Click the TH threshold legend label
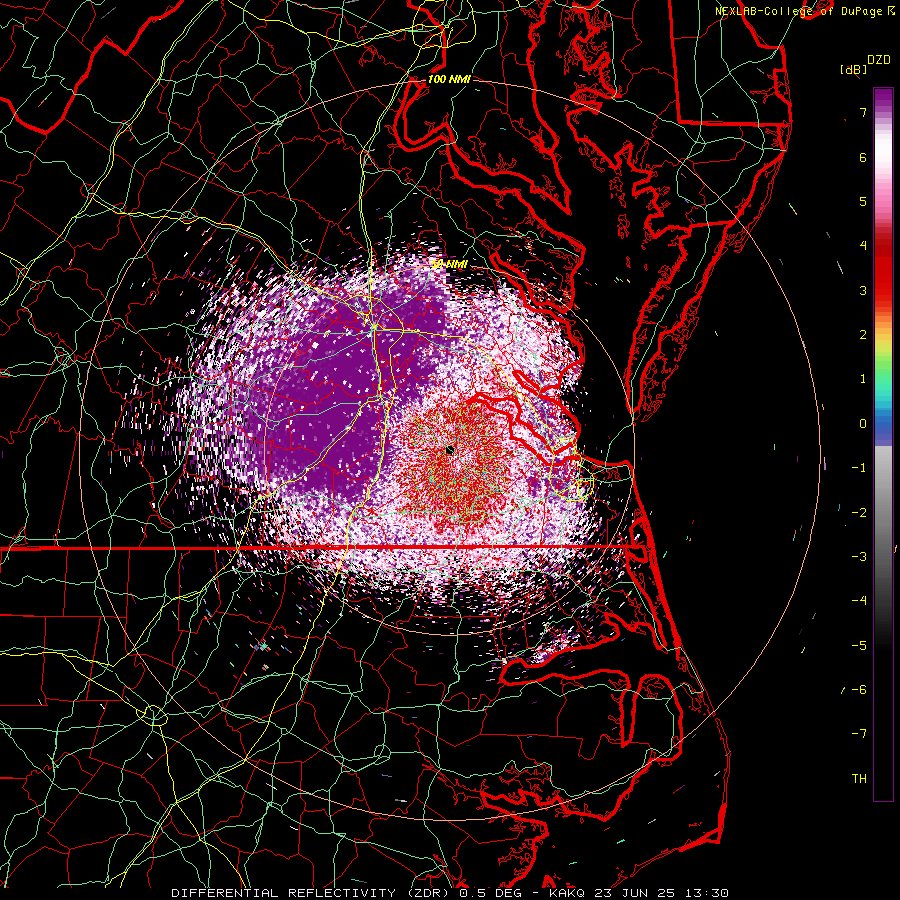The image size is (900, 900). [859, 779]
